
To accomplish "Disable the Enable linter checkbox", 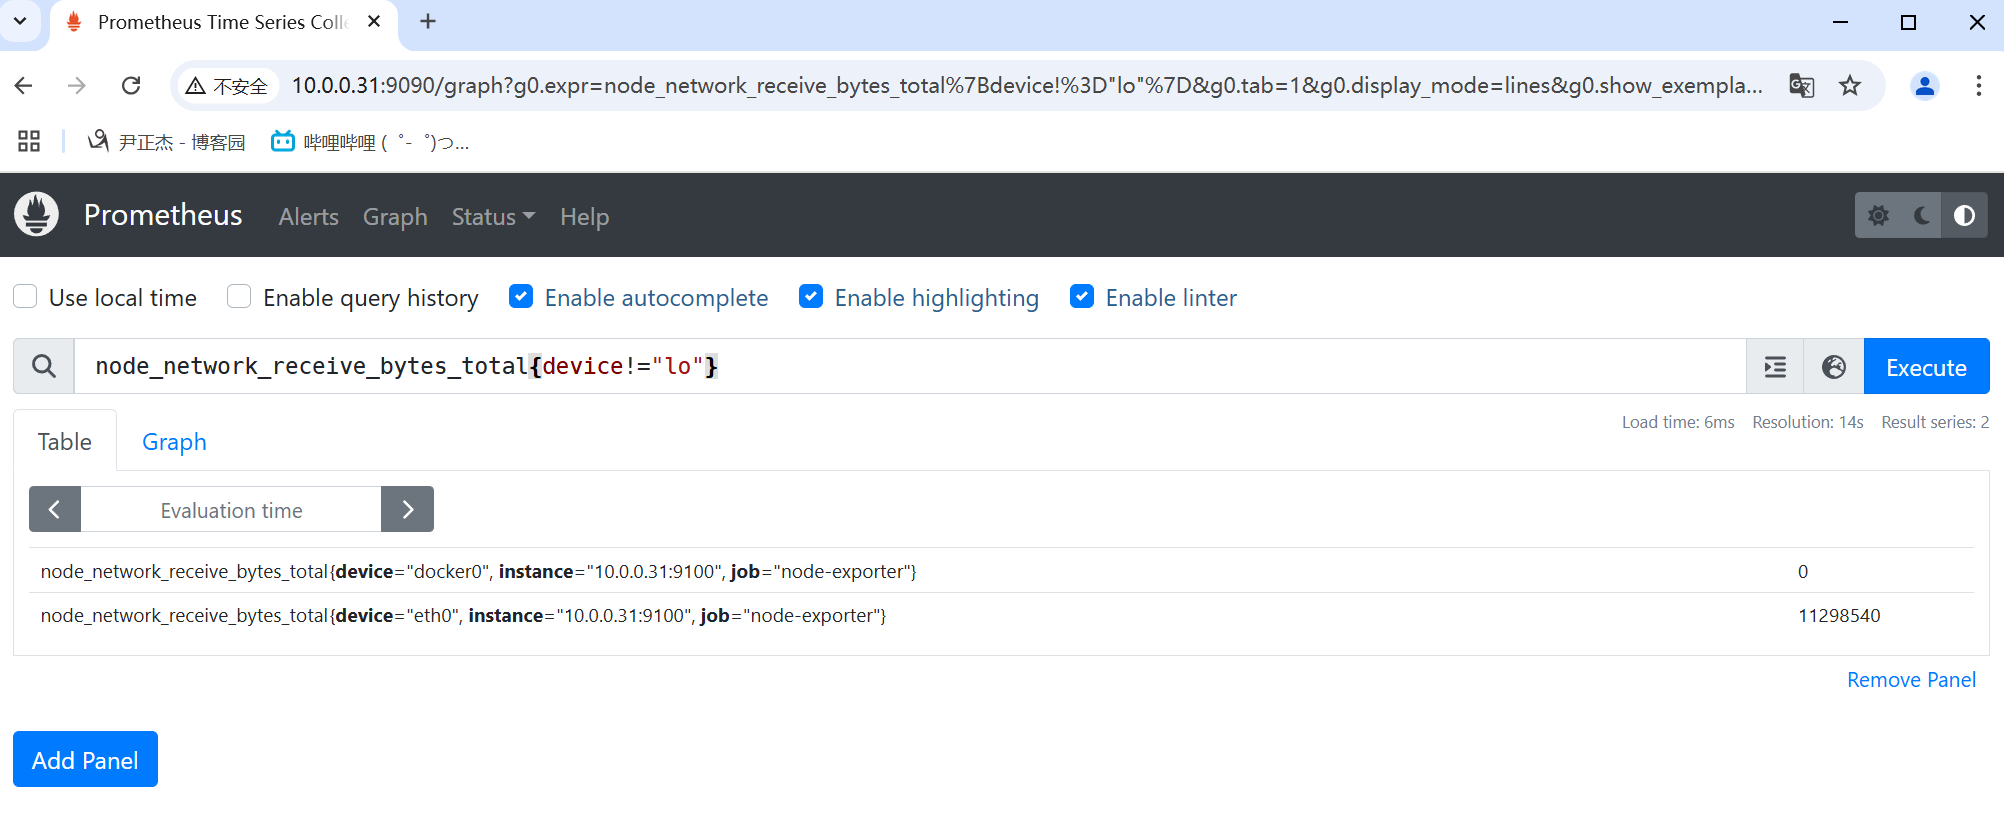I will point(1082,297).
